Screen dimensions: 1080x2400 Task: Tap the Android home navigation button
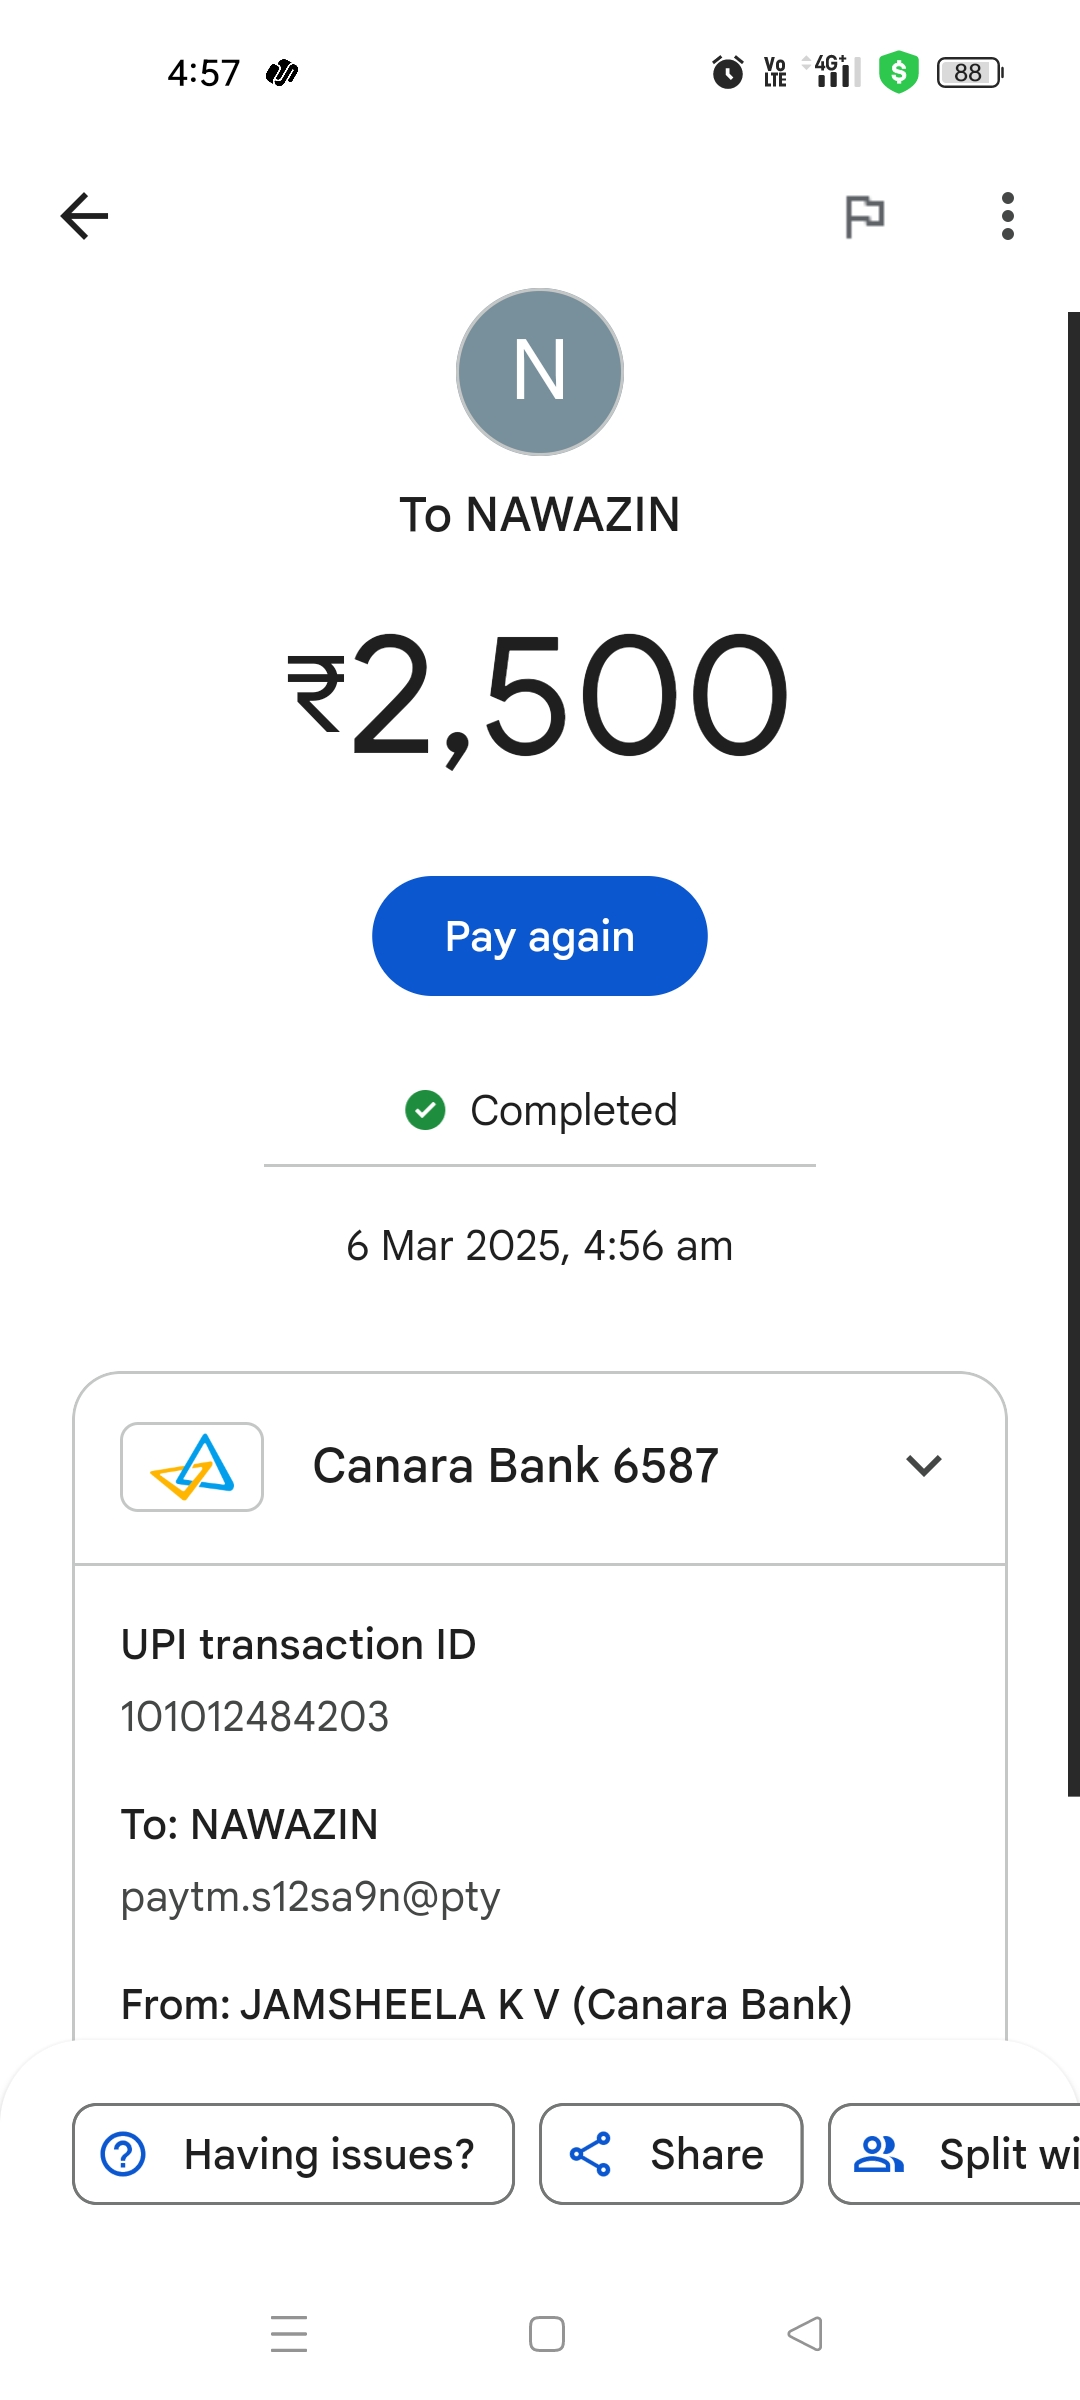547,2333
